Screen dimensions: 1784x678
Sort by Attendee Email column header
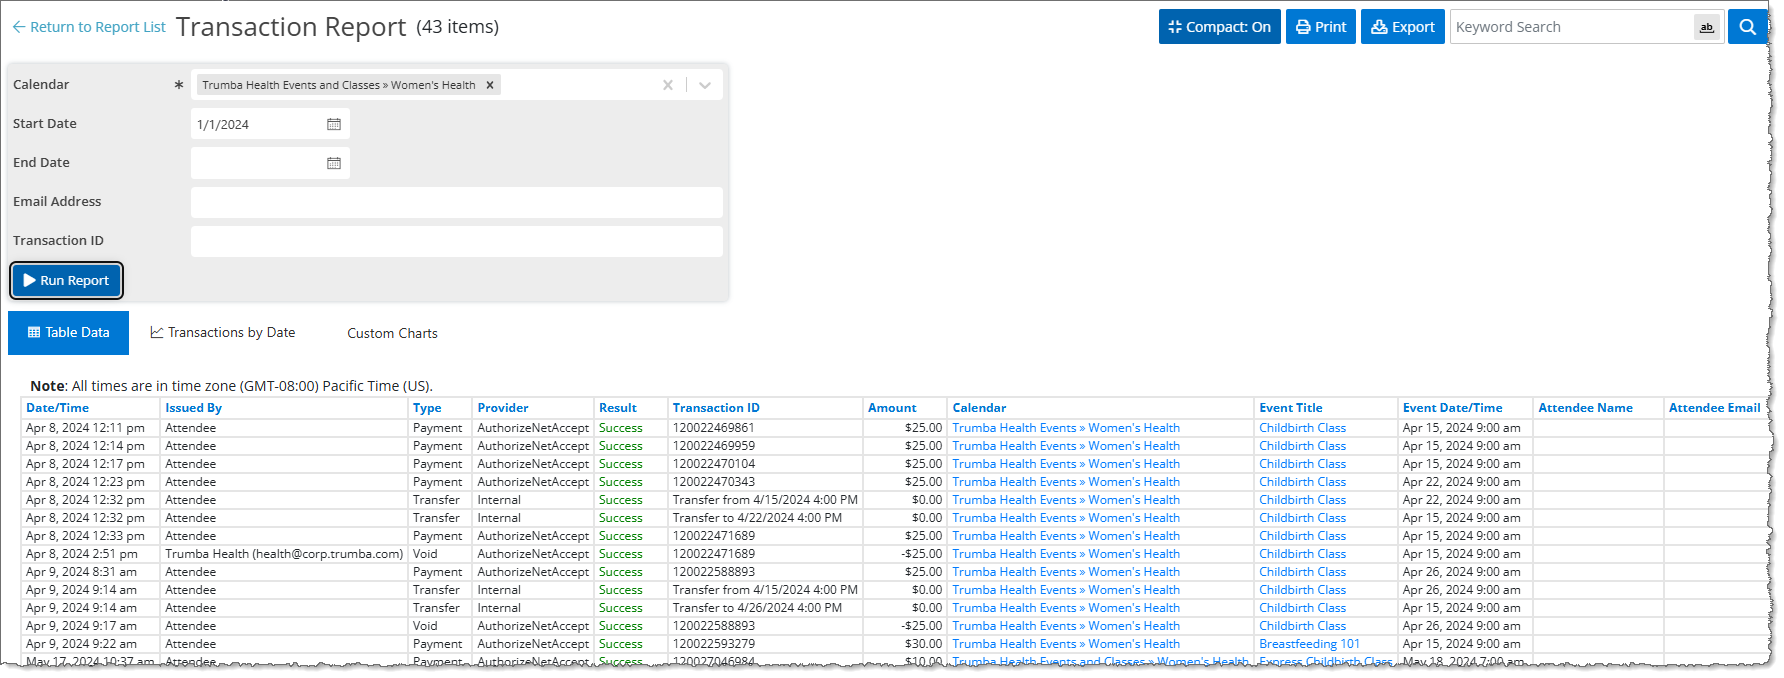tap(1714, 408)
